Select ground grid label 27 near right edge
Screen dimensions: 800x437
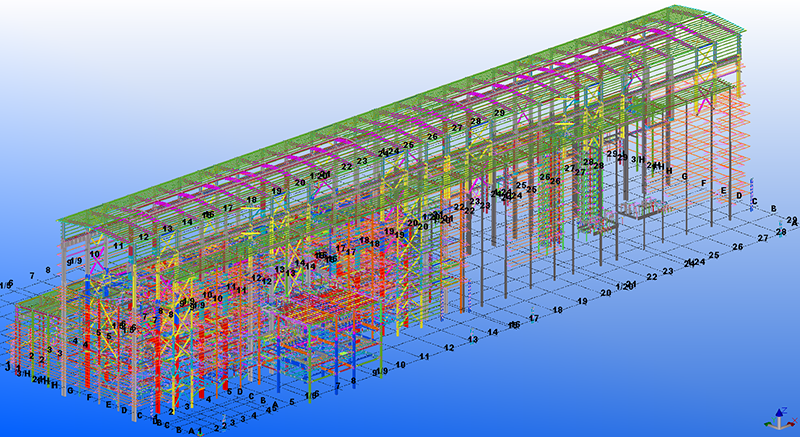tap(763, 239)
